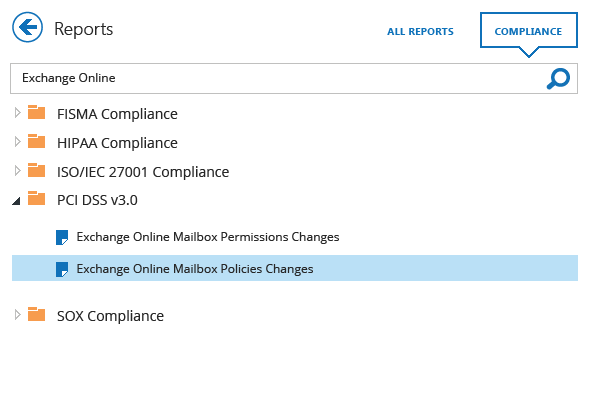The height and width of the screenshot is (395, 591).
Task: Click the PCI DSS v3.0 folder icon
Action: [37, 198]
